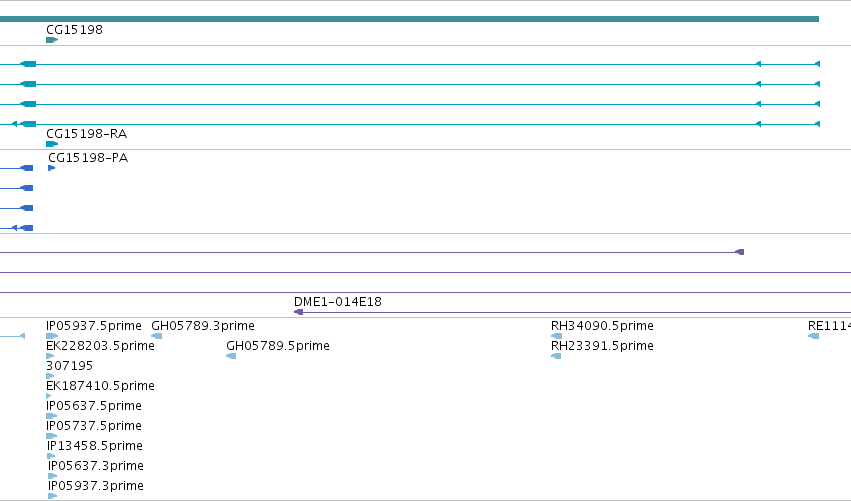Click the 307195 feature label
The image size is (851, 501).
pyautogui.click(x=69, y=366)
